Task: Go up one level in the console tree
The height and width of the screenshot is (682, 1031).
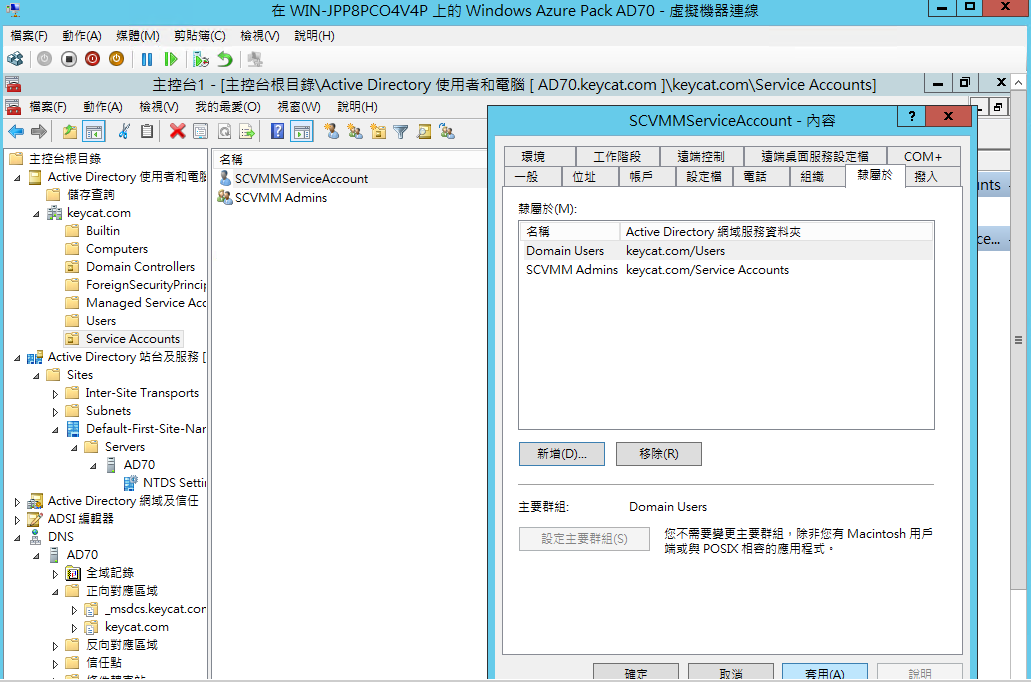Action: tap(70, 132)
